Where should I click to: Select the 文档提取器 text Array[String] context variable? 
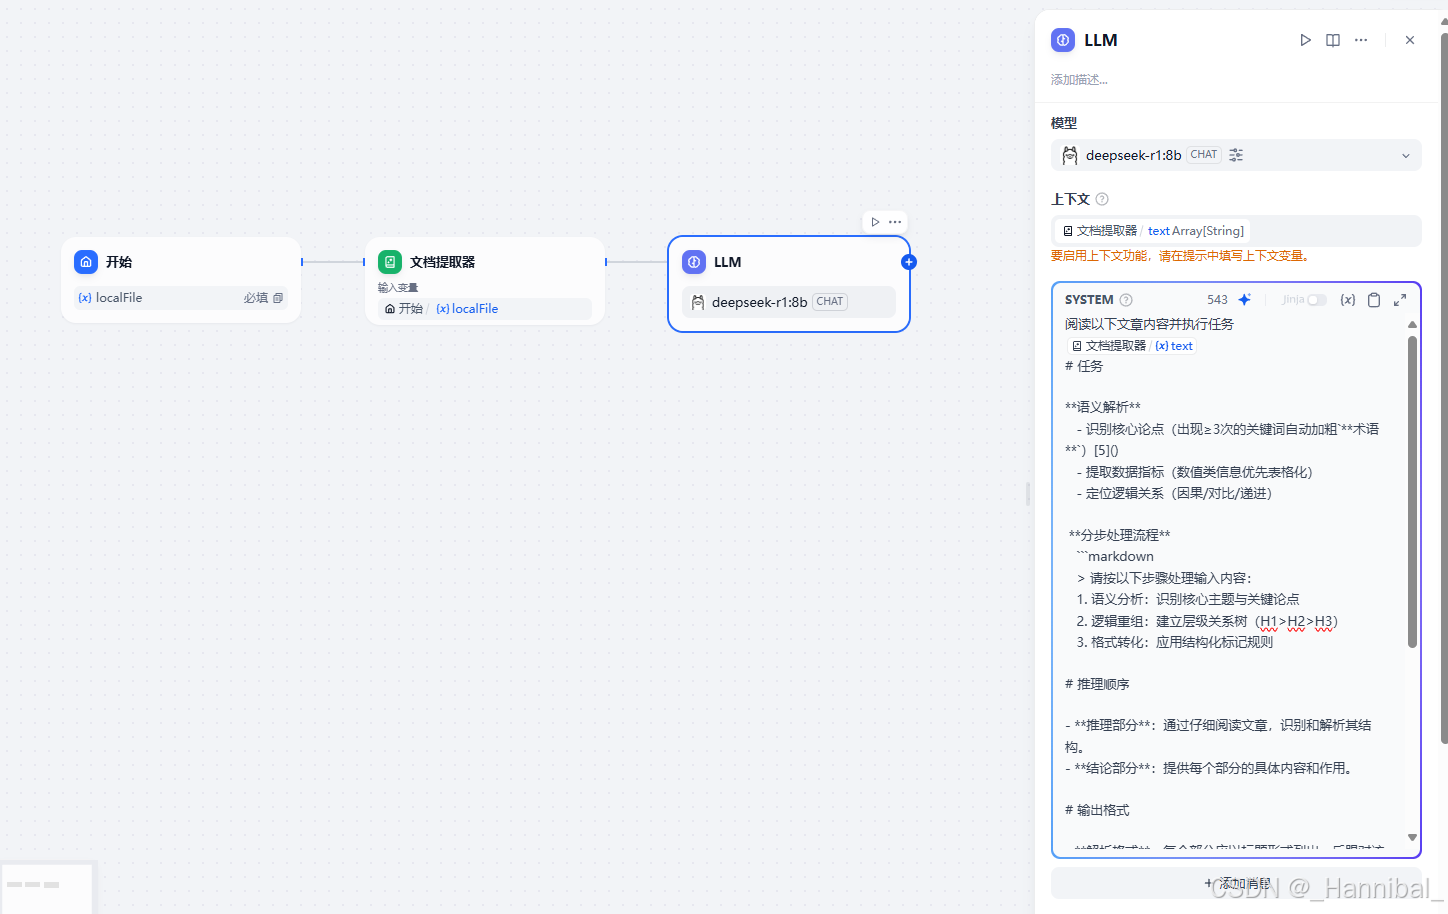click(1154, 231)
